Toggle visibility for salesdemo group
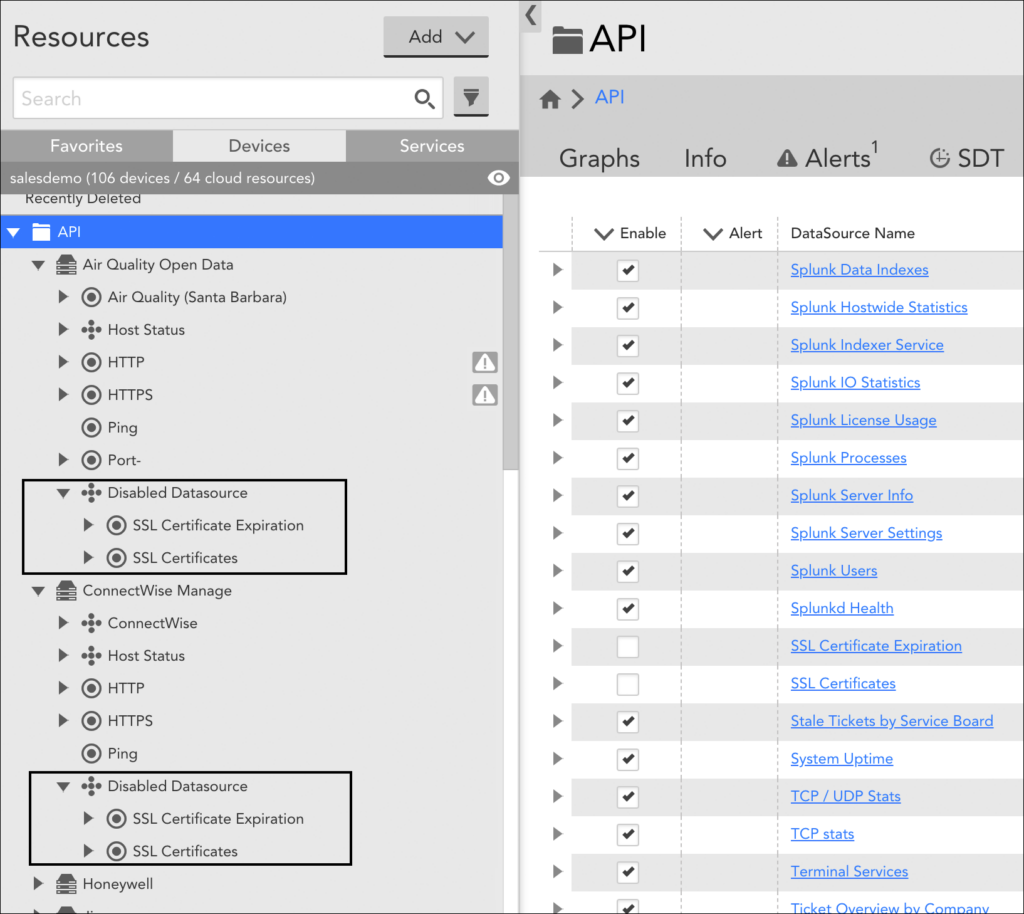Screen dimensions: 1024x914 click(498, 178)
